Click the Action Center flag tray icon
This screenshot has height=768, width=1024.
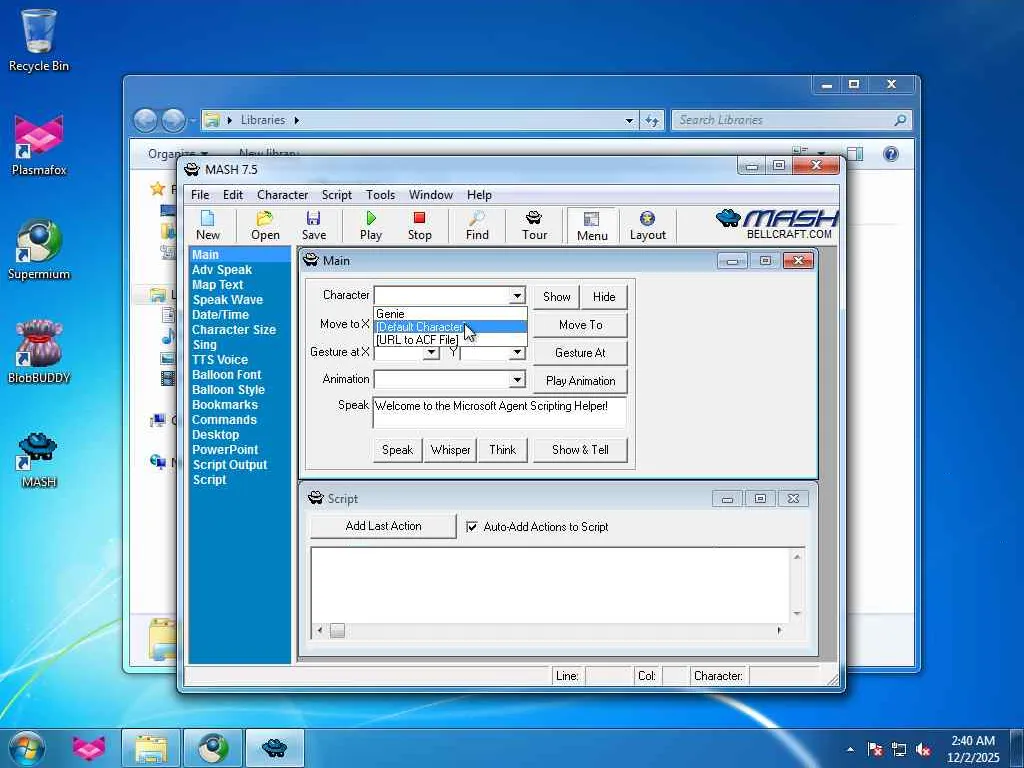874,750
